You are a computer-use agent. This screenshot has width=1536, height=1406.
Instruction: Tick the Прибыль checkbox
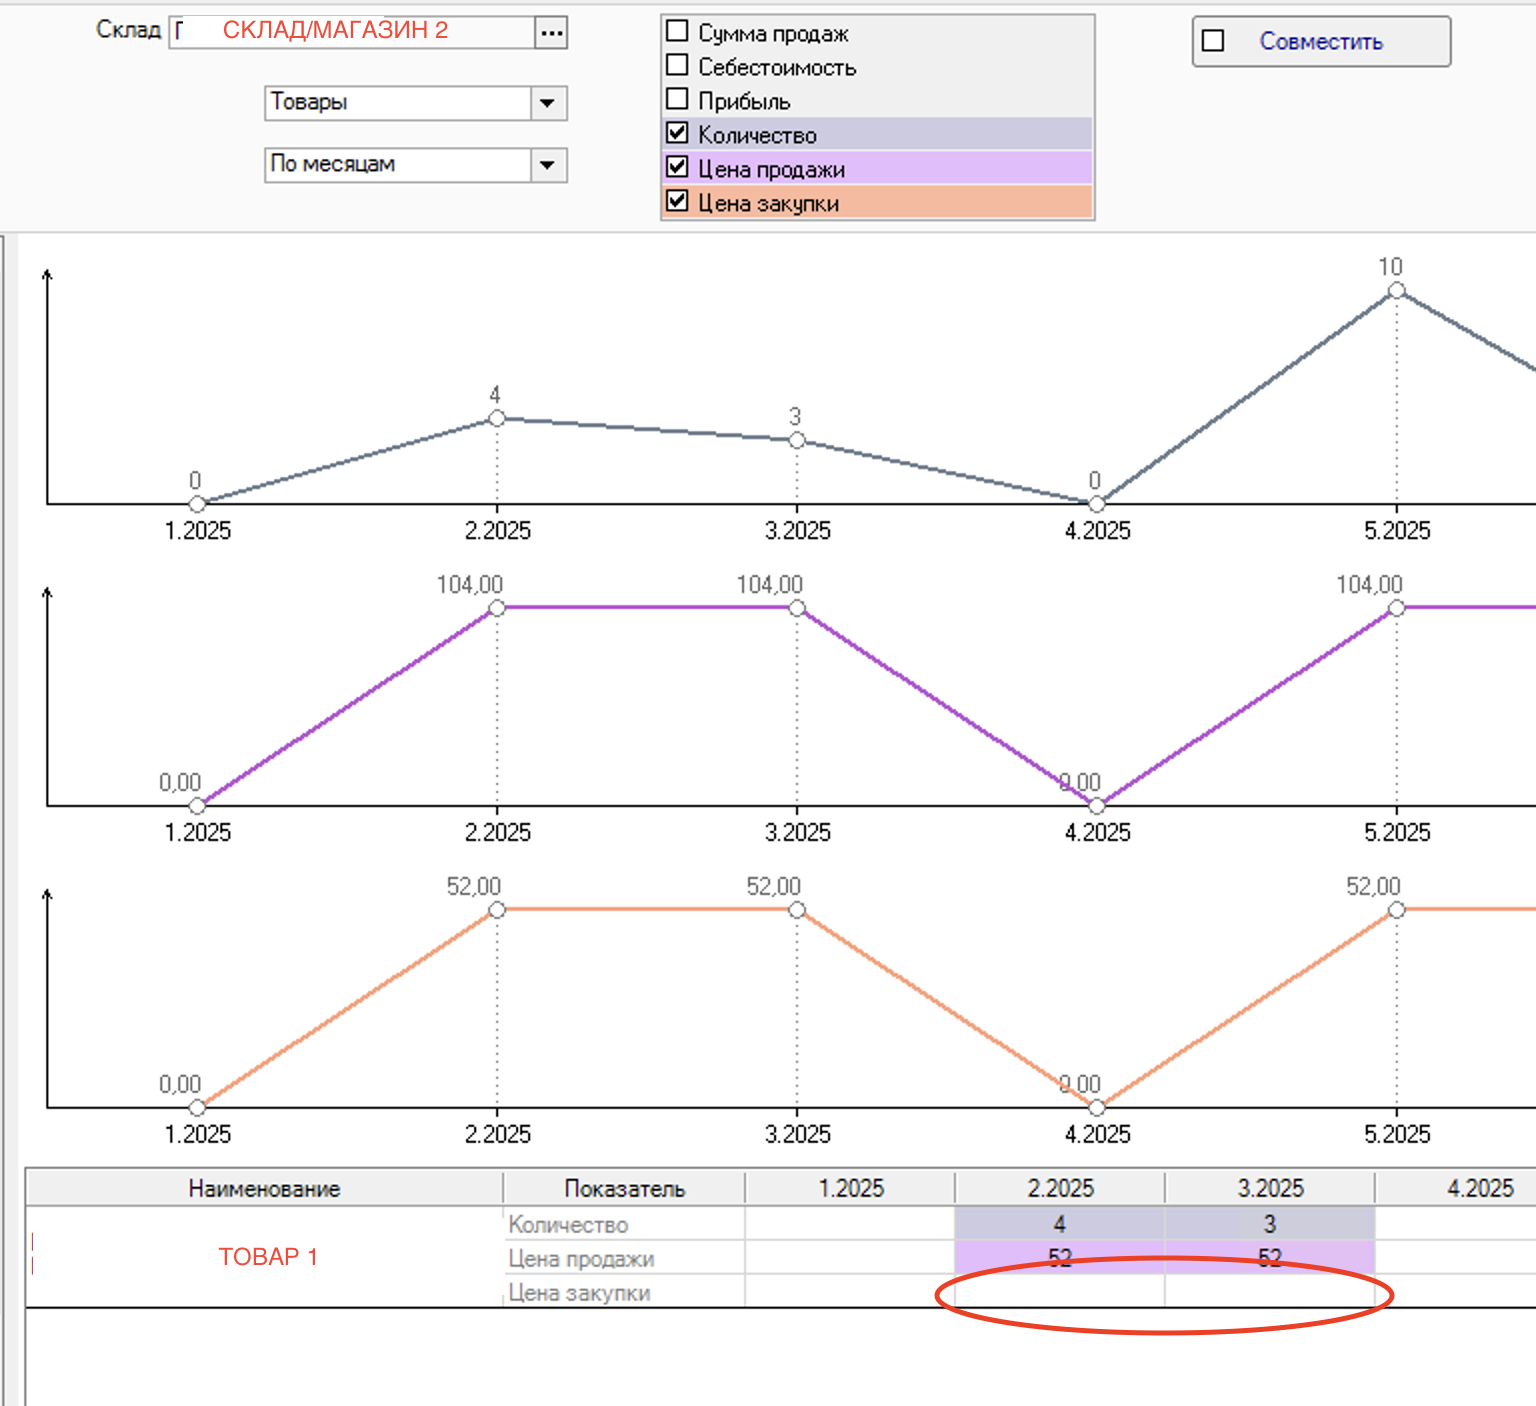(677, 100)
